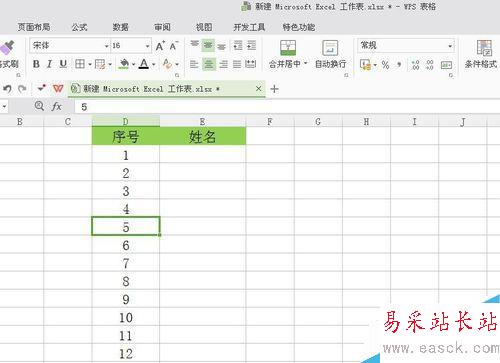Increase font size with the A+ icon

pyautogui.click(x=160, y=46)
